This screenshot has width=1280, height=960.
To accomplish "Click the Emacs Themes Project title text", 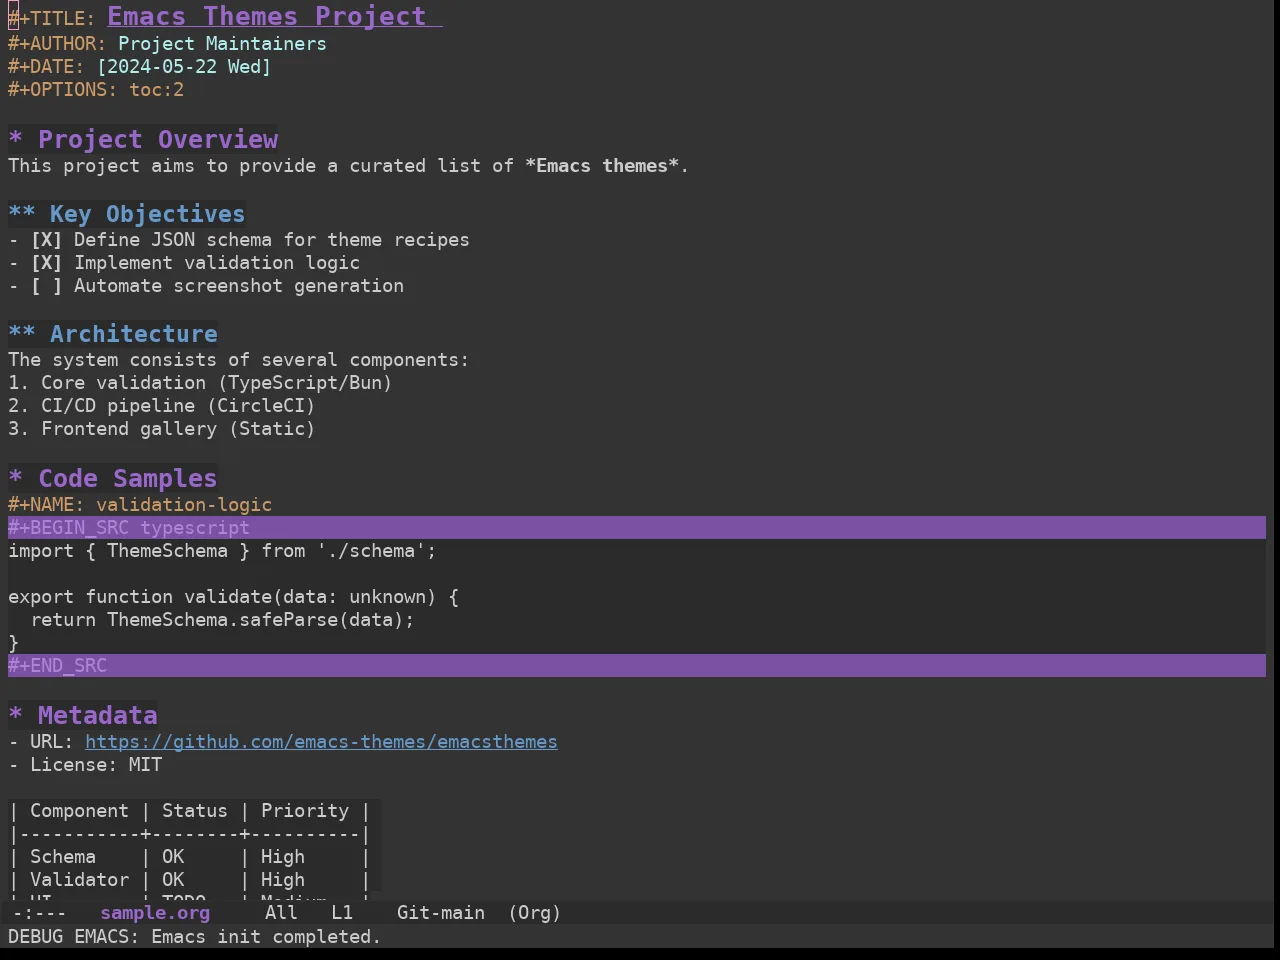I will tap(267, 17).
